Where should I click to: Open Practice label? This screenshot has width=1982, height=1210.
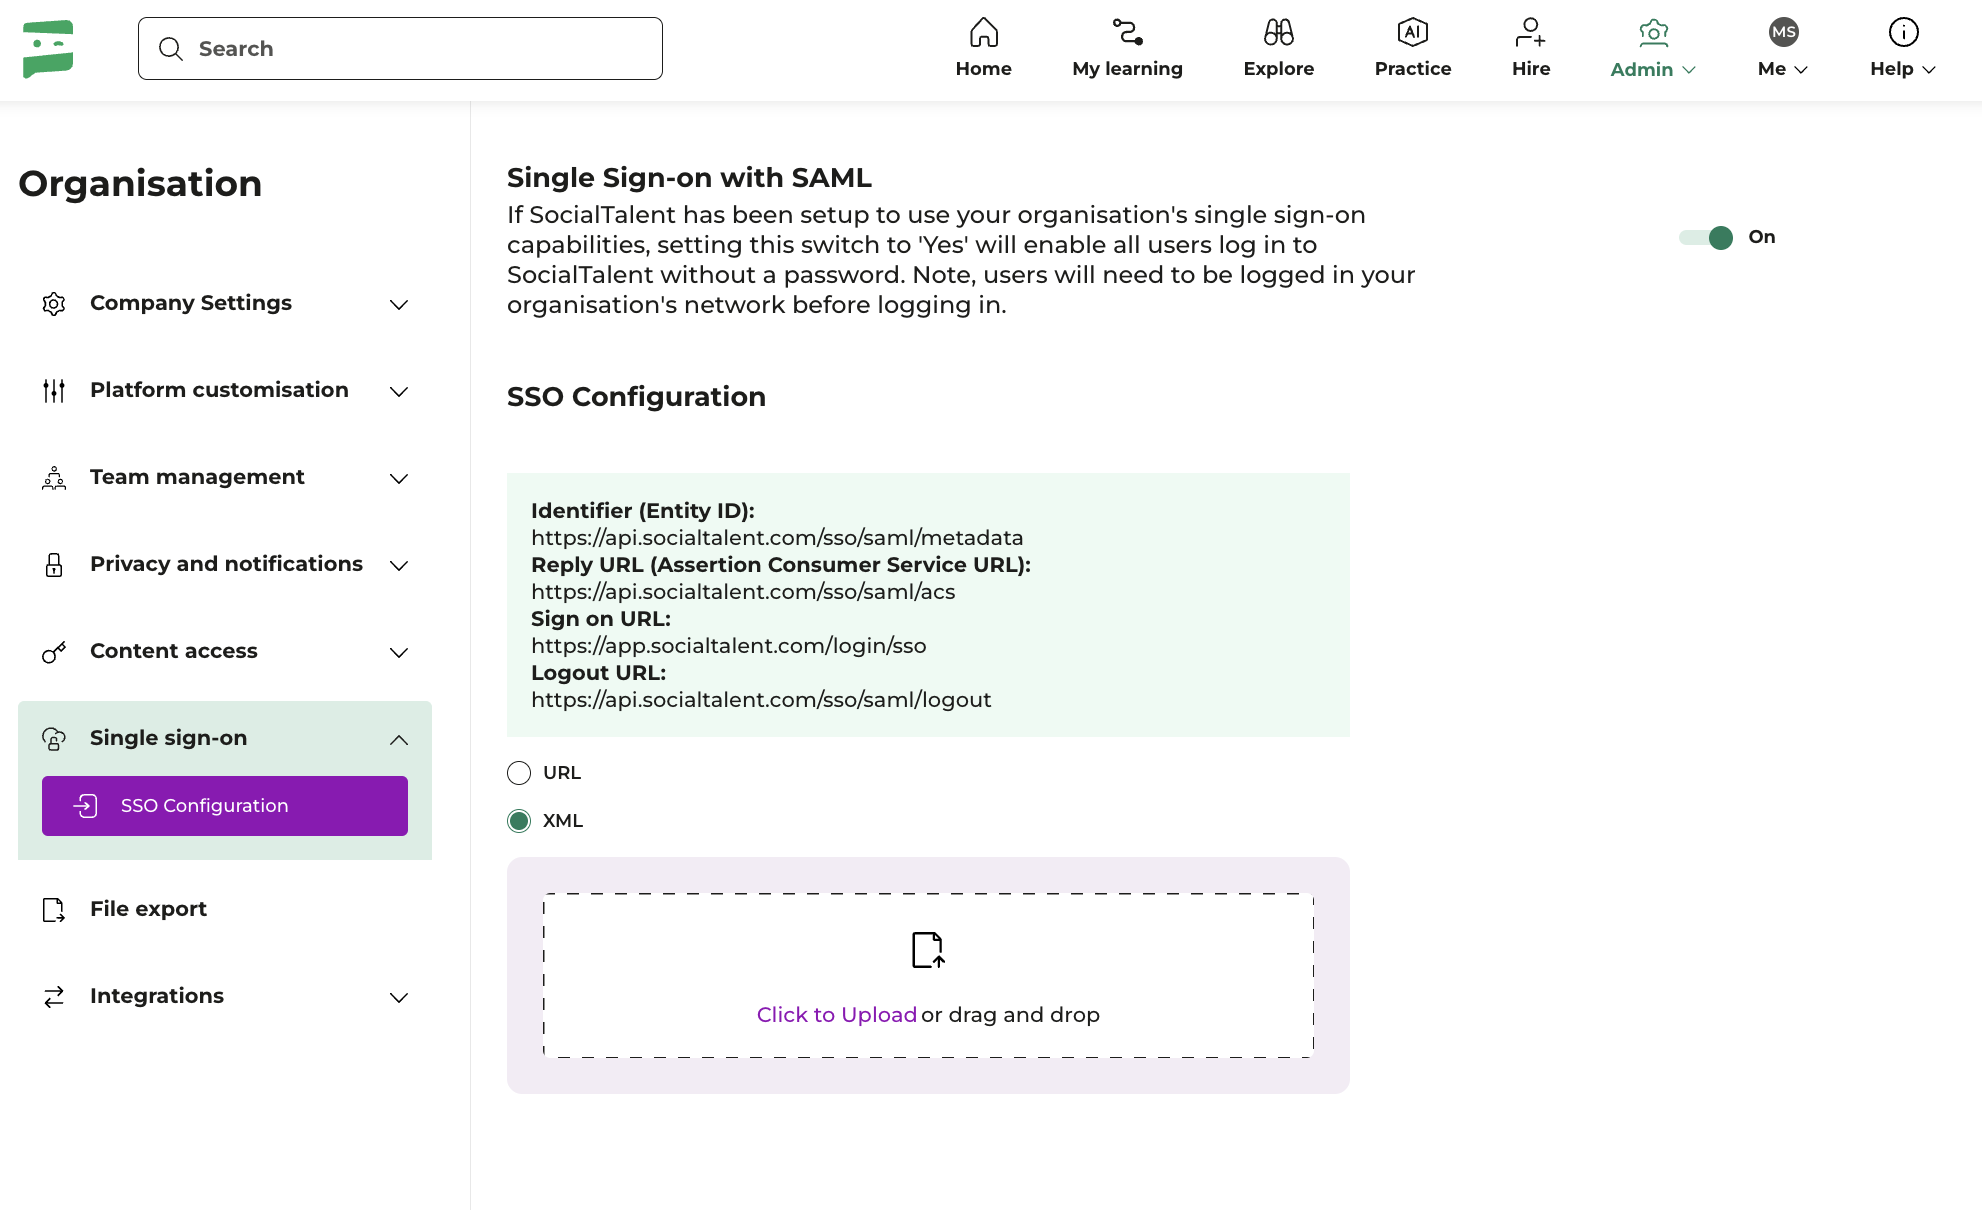(x=1412, y=69)
